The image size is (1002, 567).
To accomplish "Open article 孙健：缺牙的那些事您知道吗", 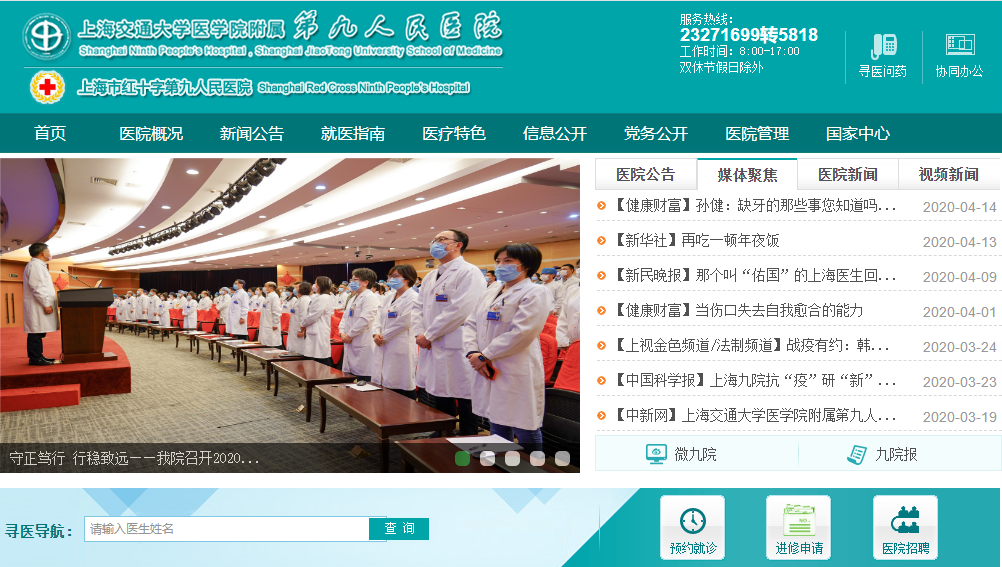I will (754, 206).
